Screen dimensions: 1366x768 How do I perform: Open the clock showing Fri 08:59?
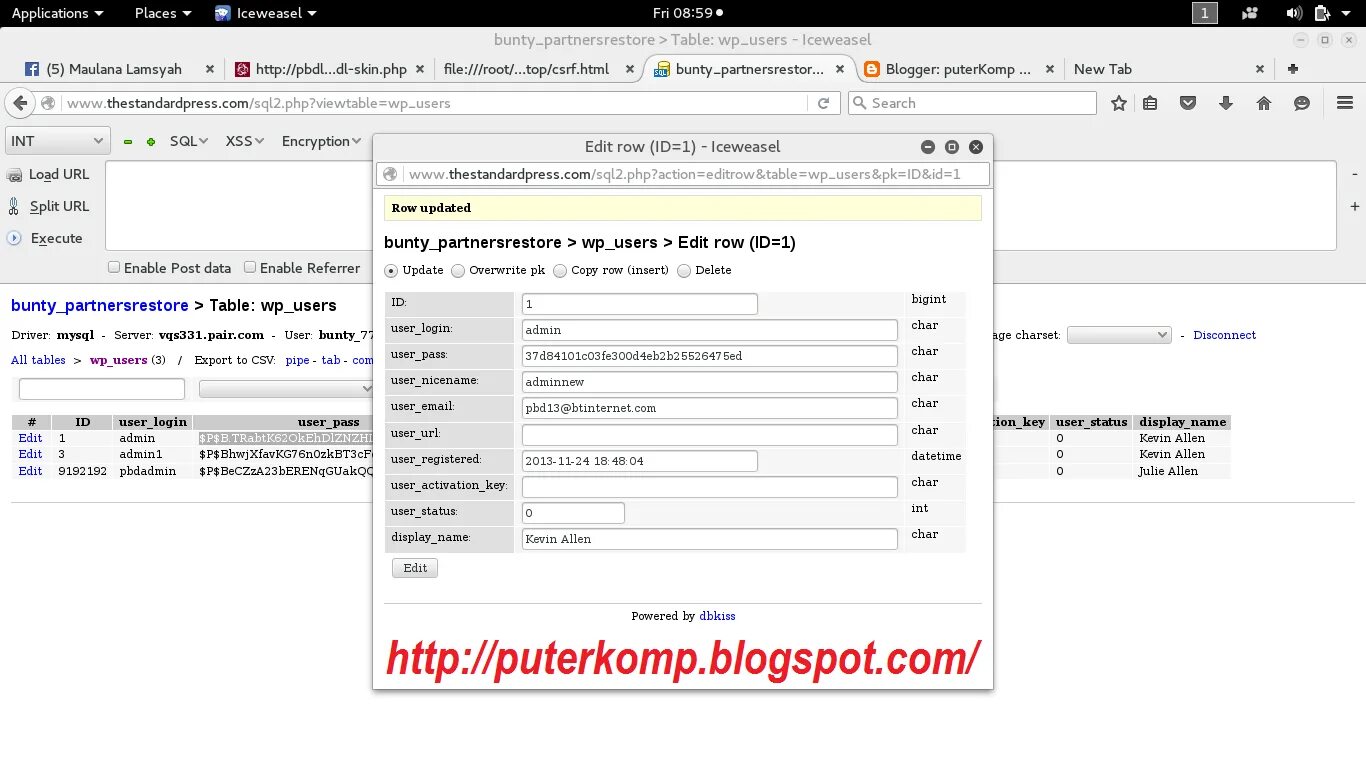tap(687, 13)
